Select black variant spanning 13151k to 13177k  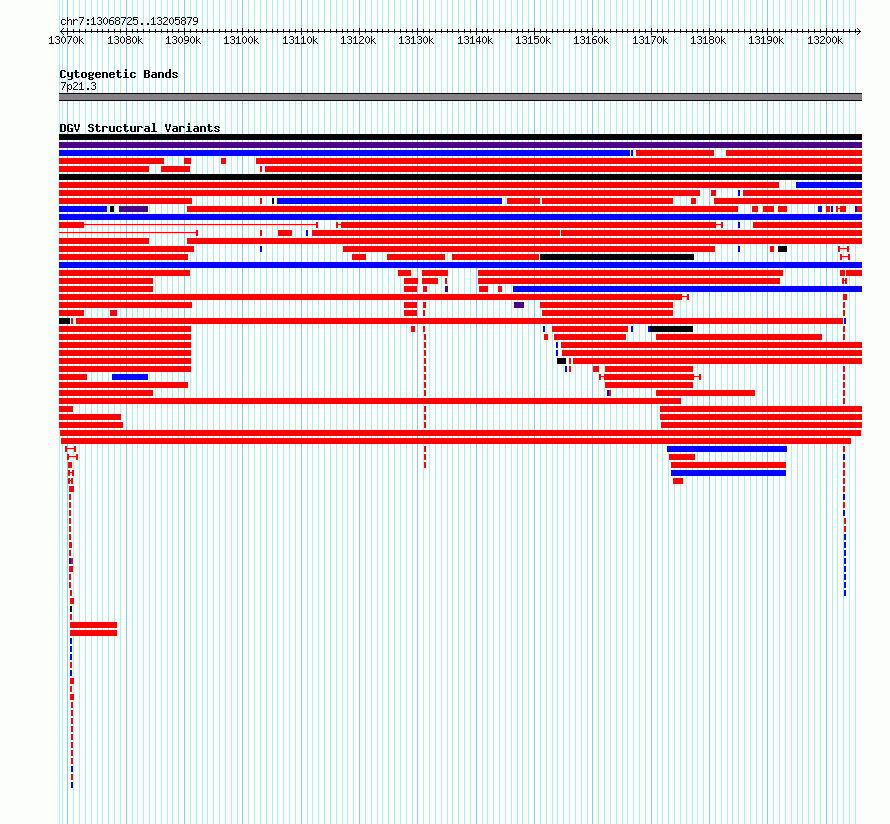tap(617, 257)
